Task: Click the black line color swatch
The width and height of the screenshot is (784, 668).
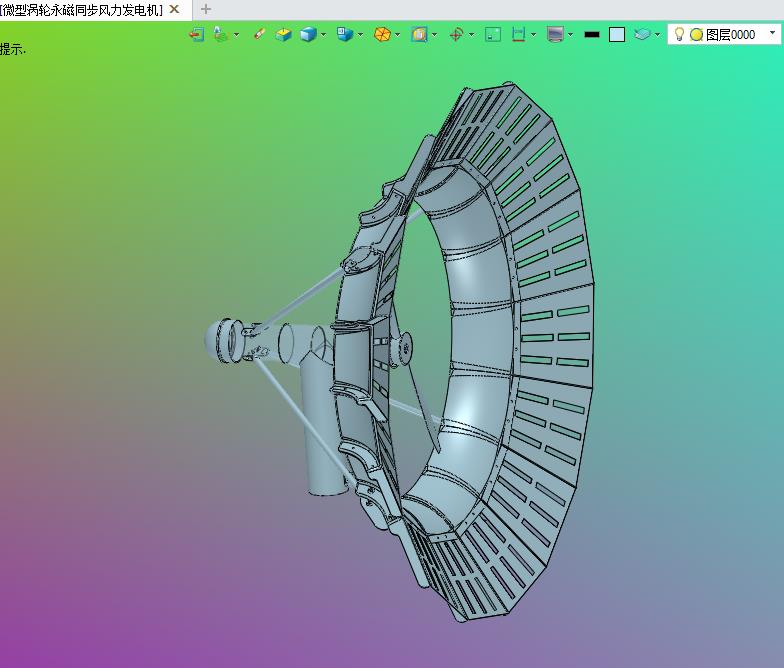Action: coord(592,34)
